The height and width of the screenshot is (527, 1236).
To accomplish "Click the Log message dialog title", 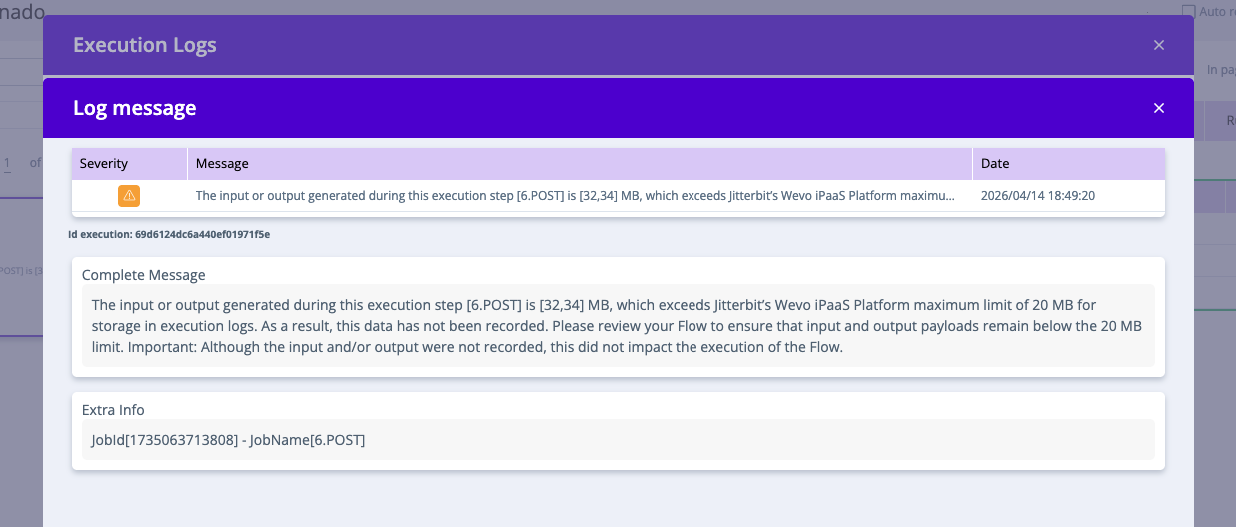I will tap(134, 108).
